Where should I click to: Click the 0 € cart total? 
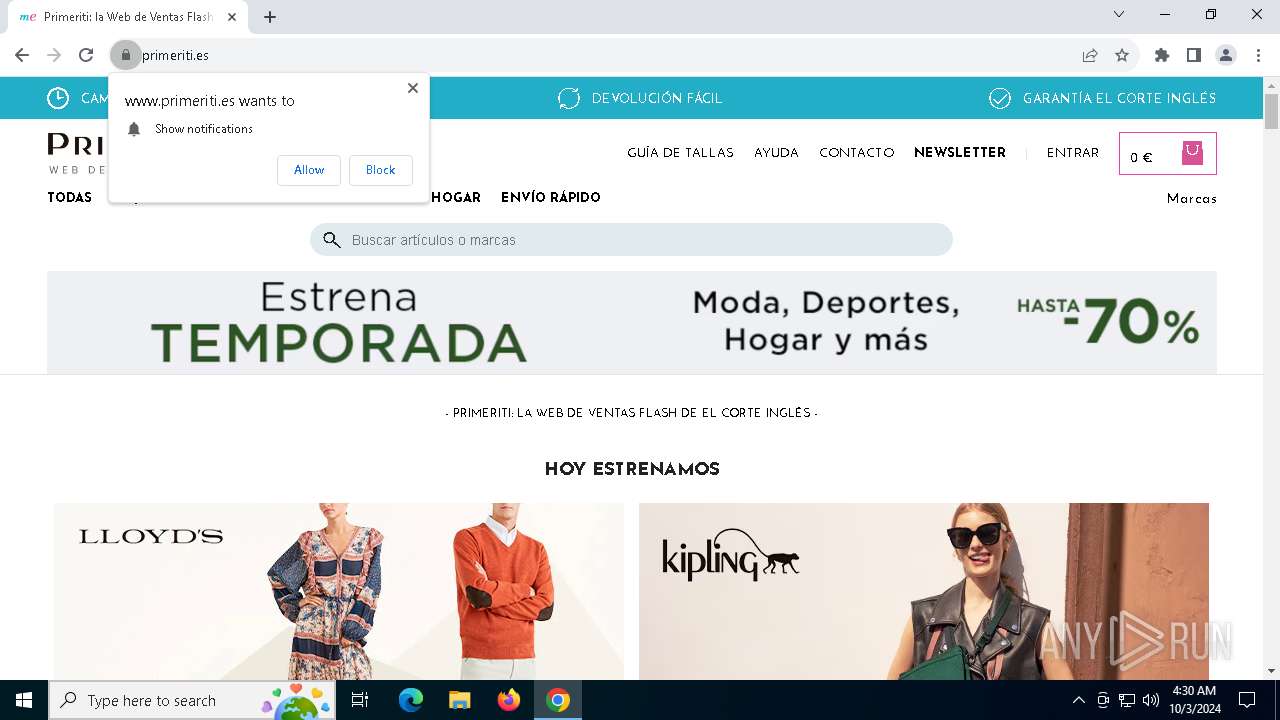[1141, 157]
